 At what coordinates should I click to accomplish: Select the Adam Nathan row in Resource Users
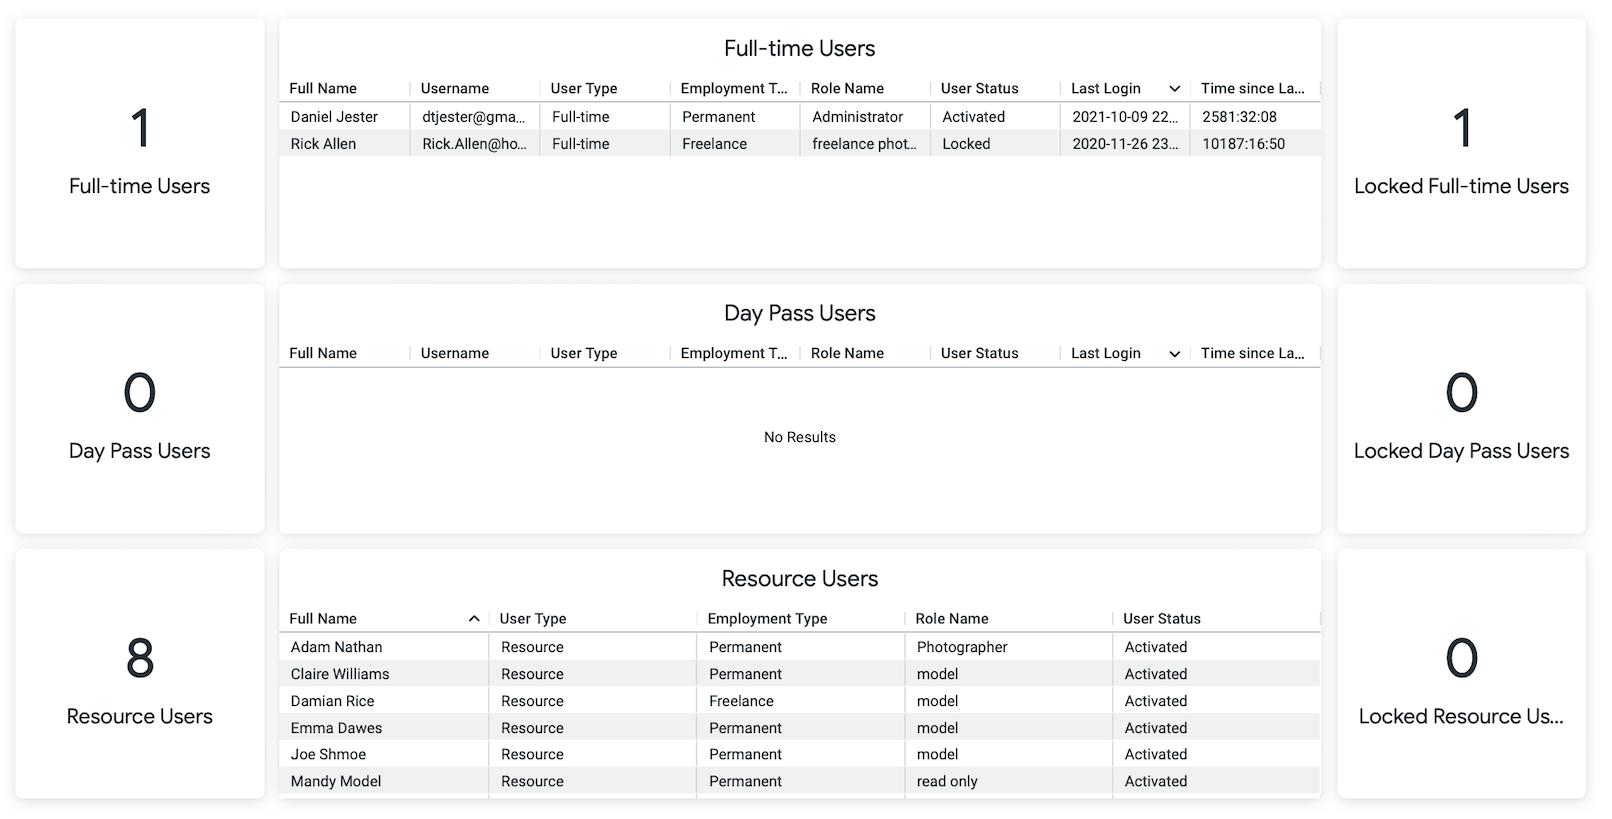click(x=800, y=647)
